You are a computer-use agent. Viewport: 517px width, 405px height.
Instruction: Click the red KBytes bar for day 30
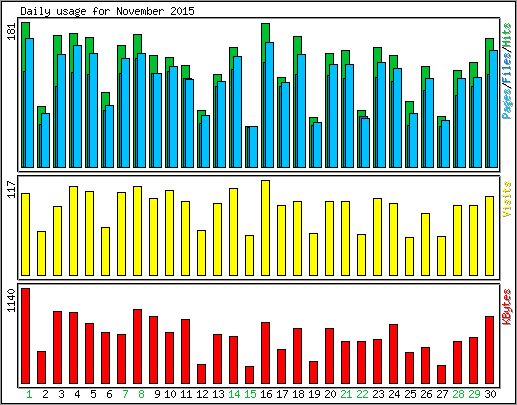point(490,350)
